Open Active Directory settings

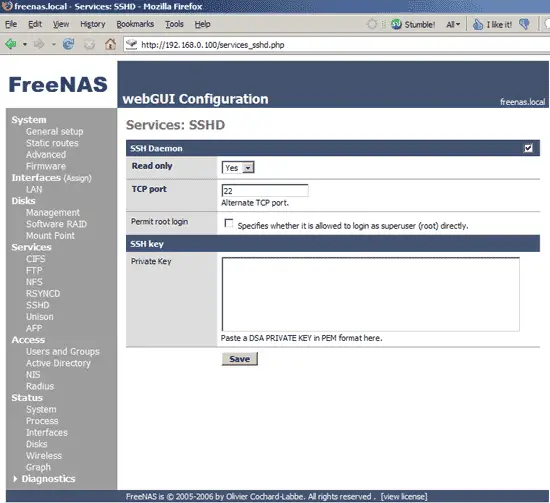click(58, 363)
